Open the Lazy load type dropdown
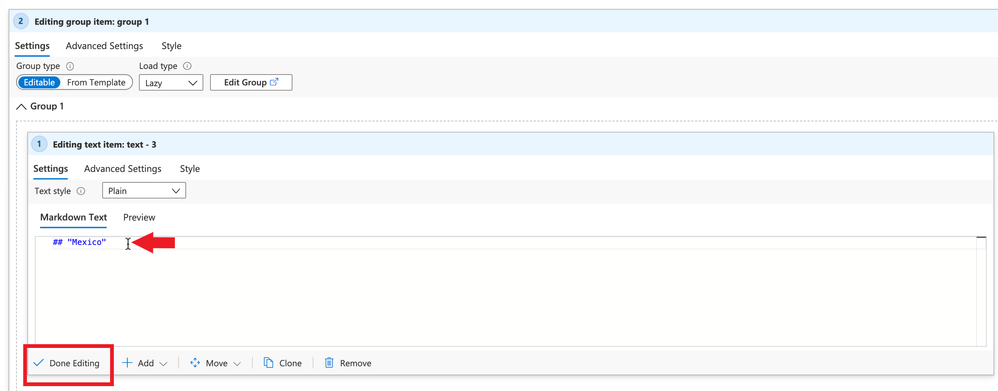 (x=171, y=83)
